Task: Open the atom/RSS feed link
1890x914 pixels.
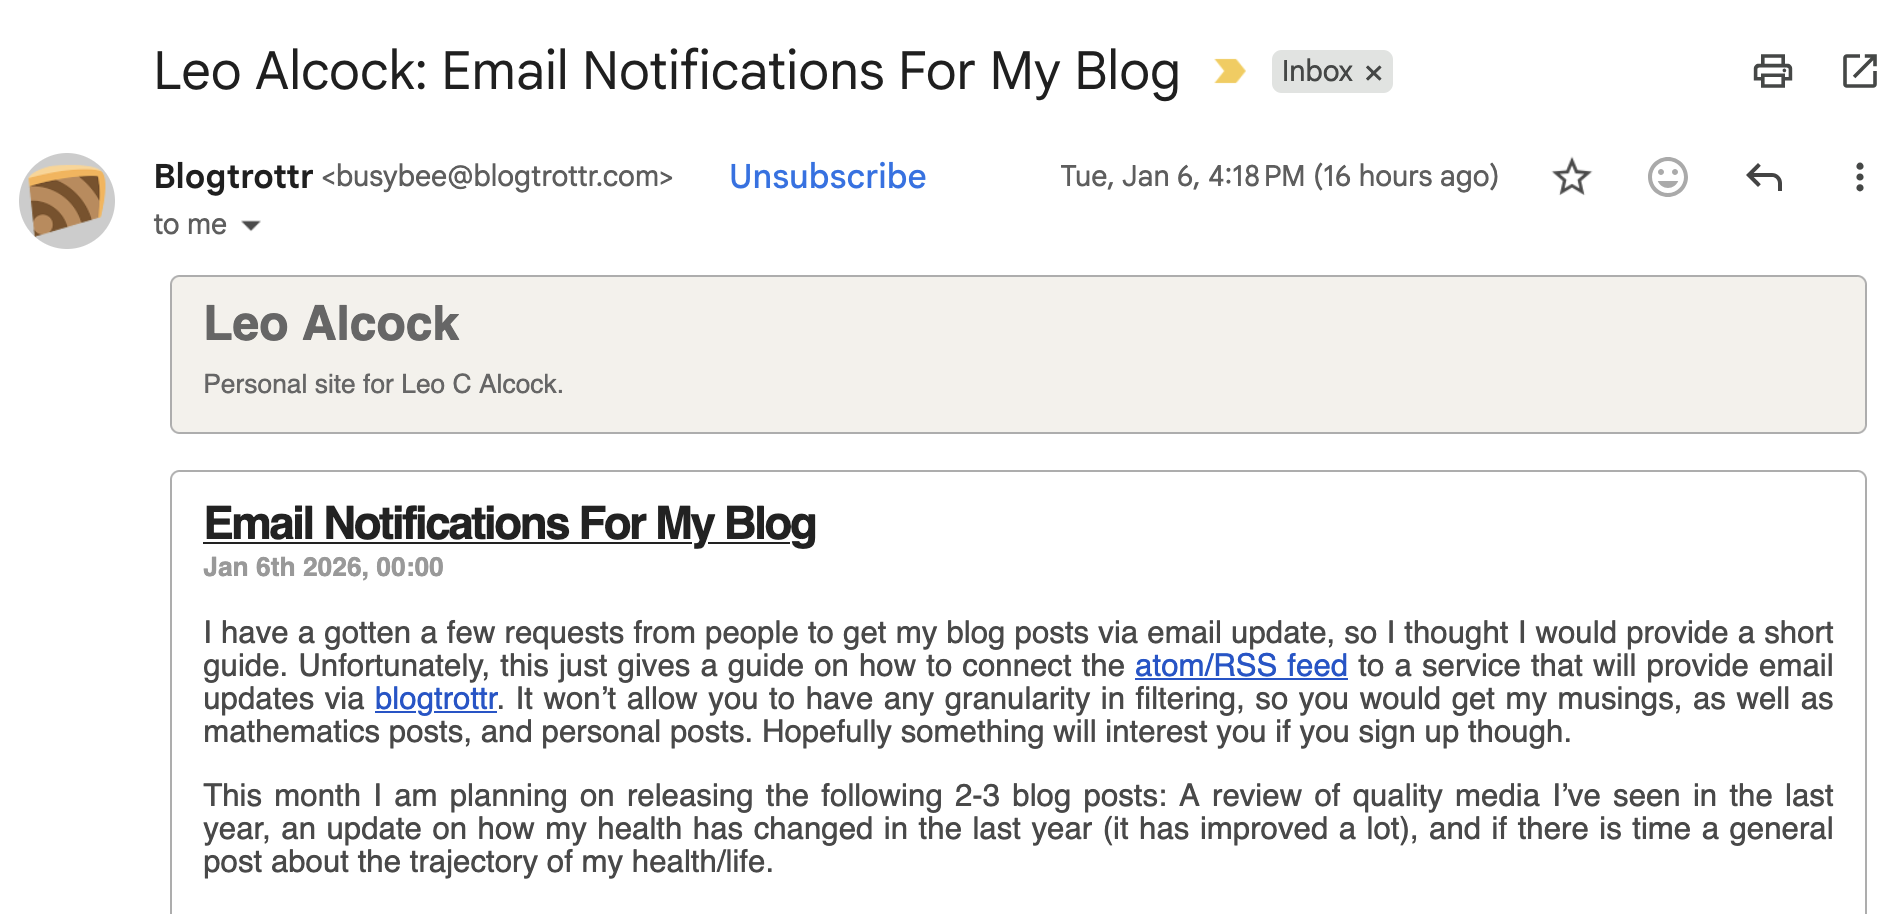Action: pyautogui.click(x=1240, y=666)
